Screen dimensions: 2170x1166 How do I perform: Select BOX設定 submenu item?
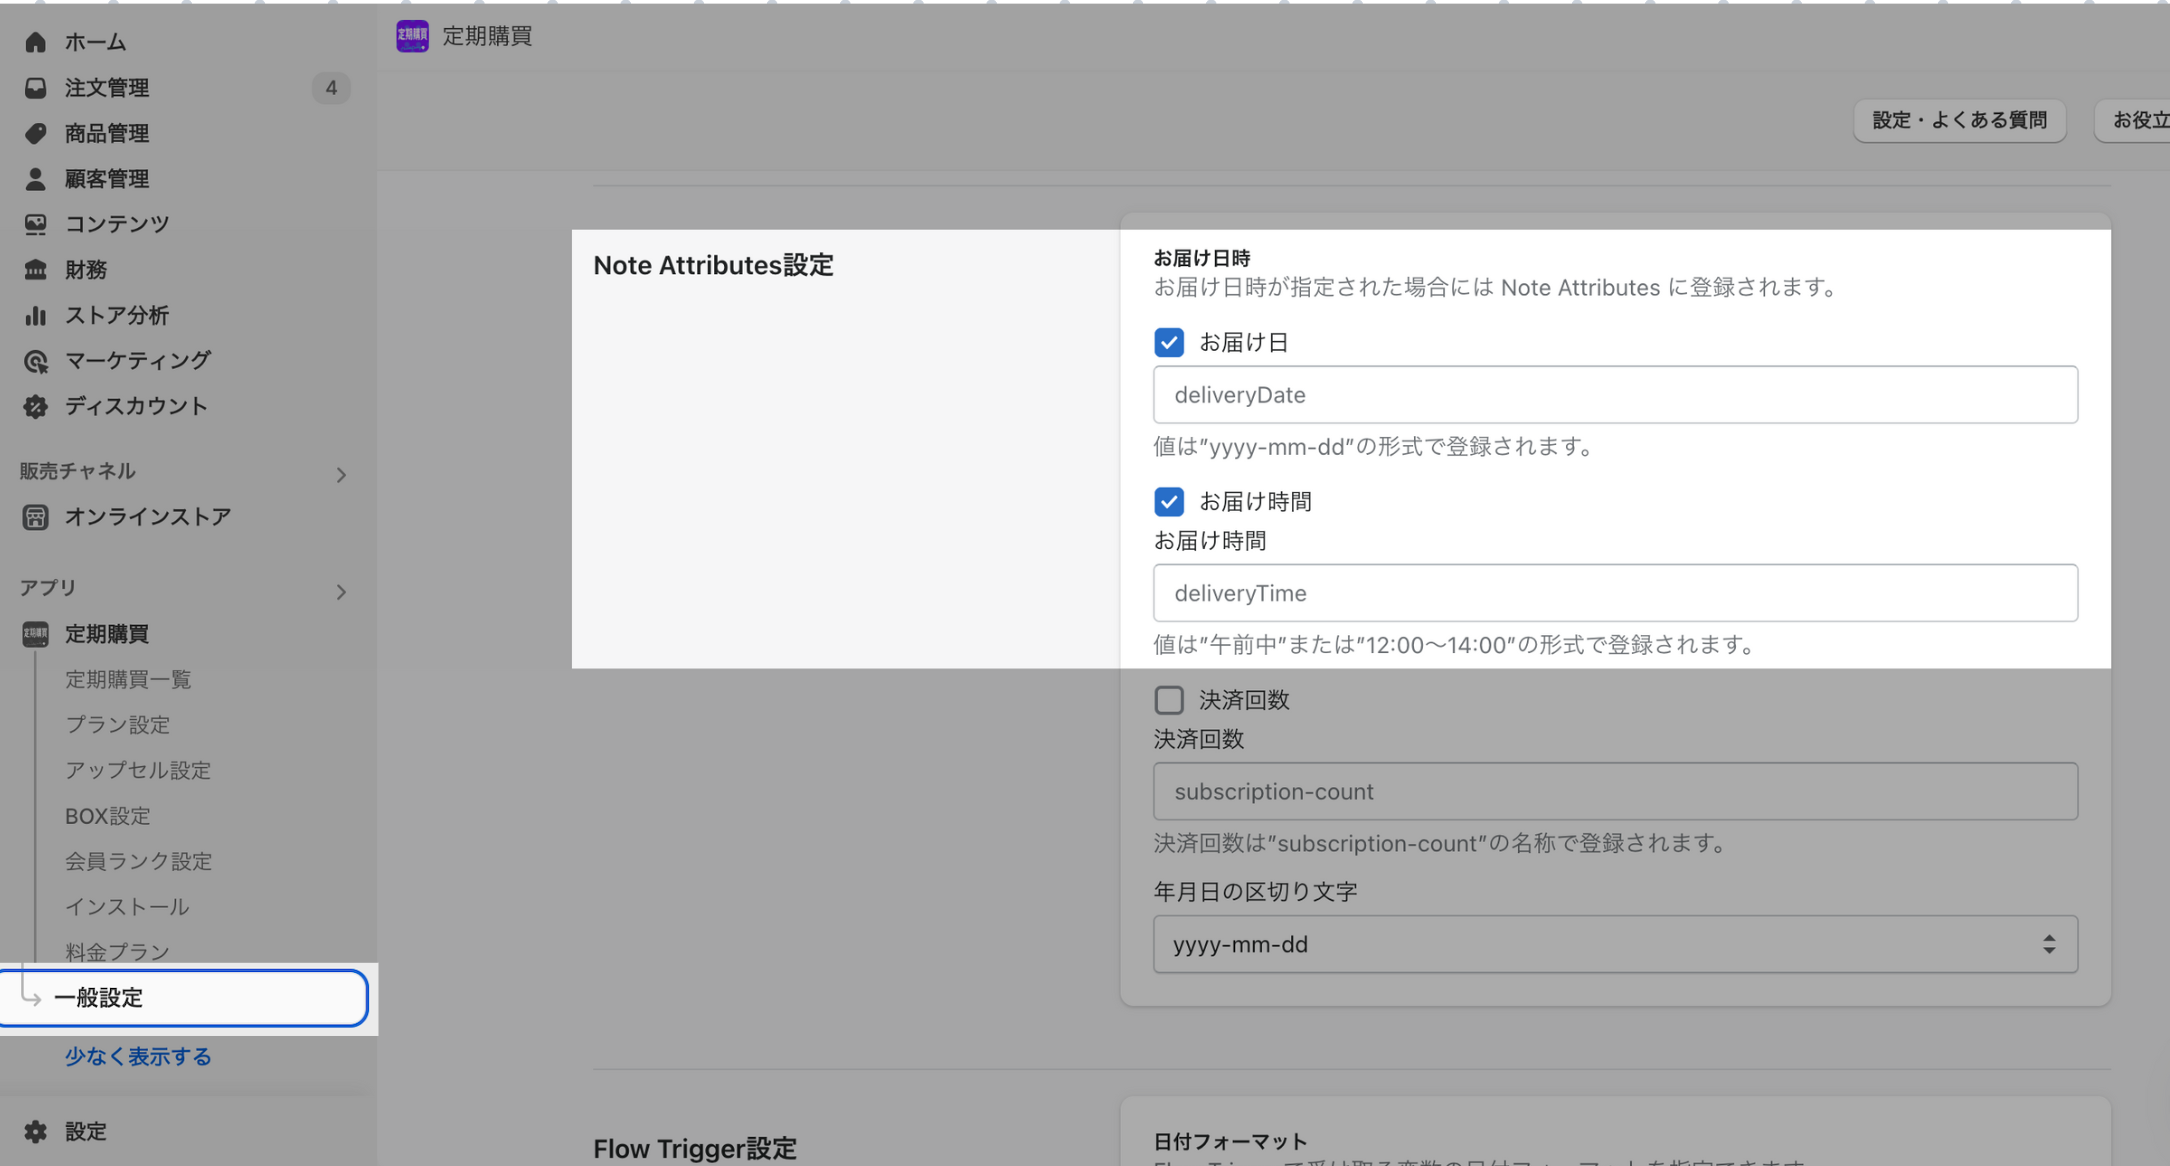(108, 816)
